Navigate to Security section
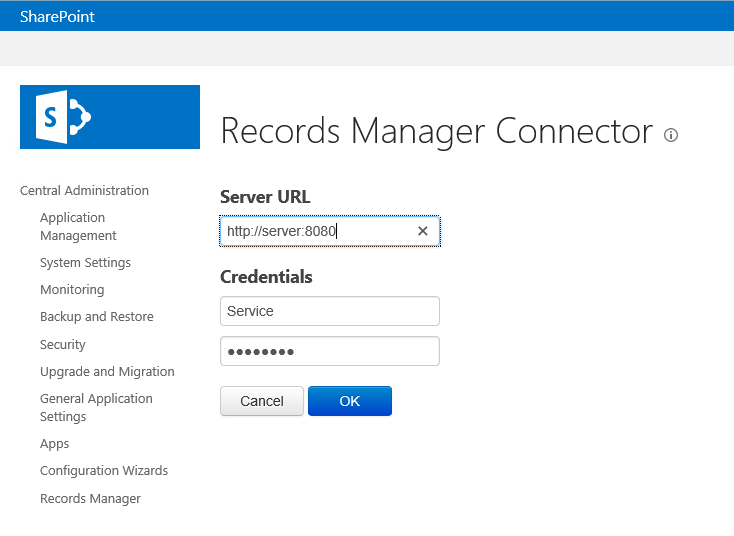 coord(63,345)
